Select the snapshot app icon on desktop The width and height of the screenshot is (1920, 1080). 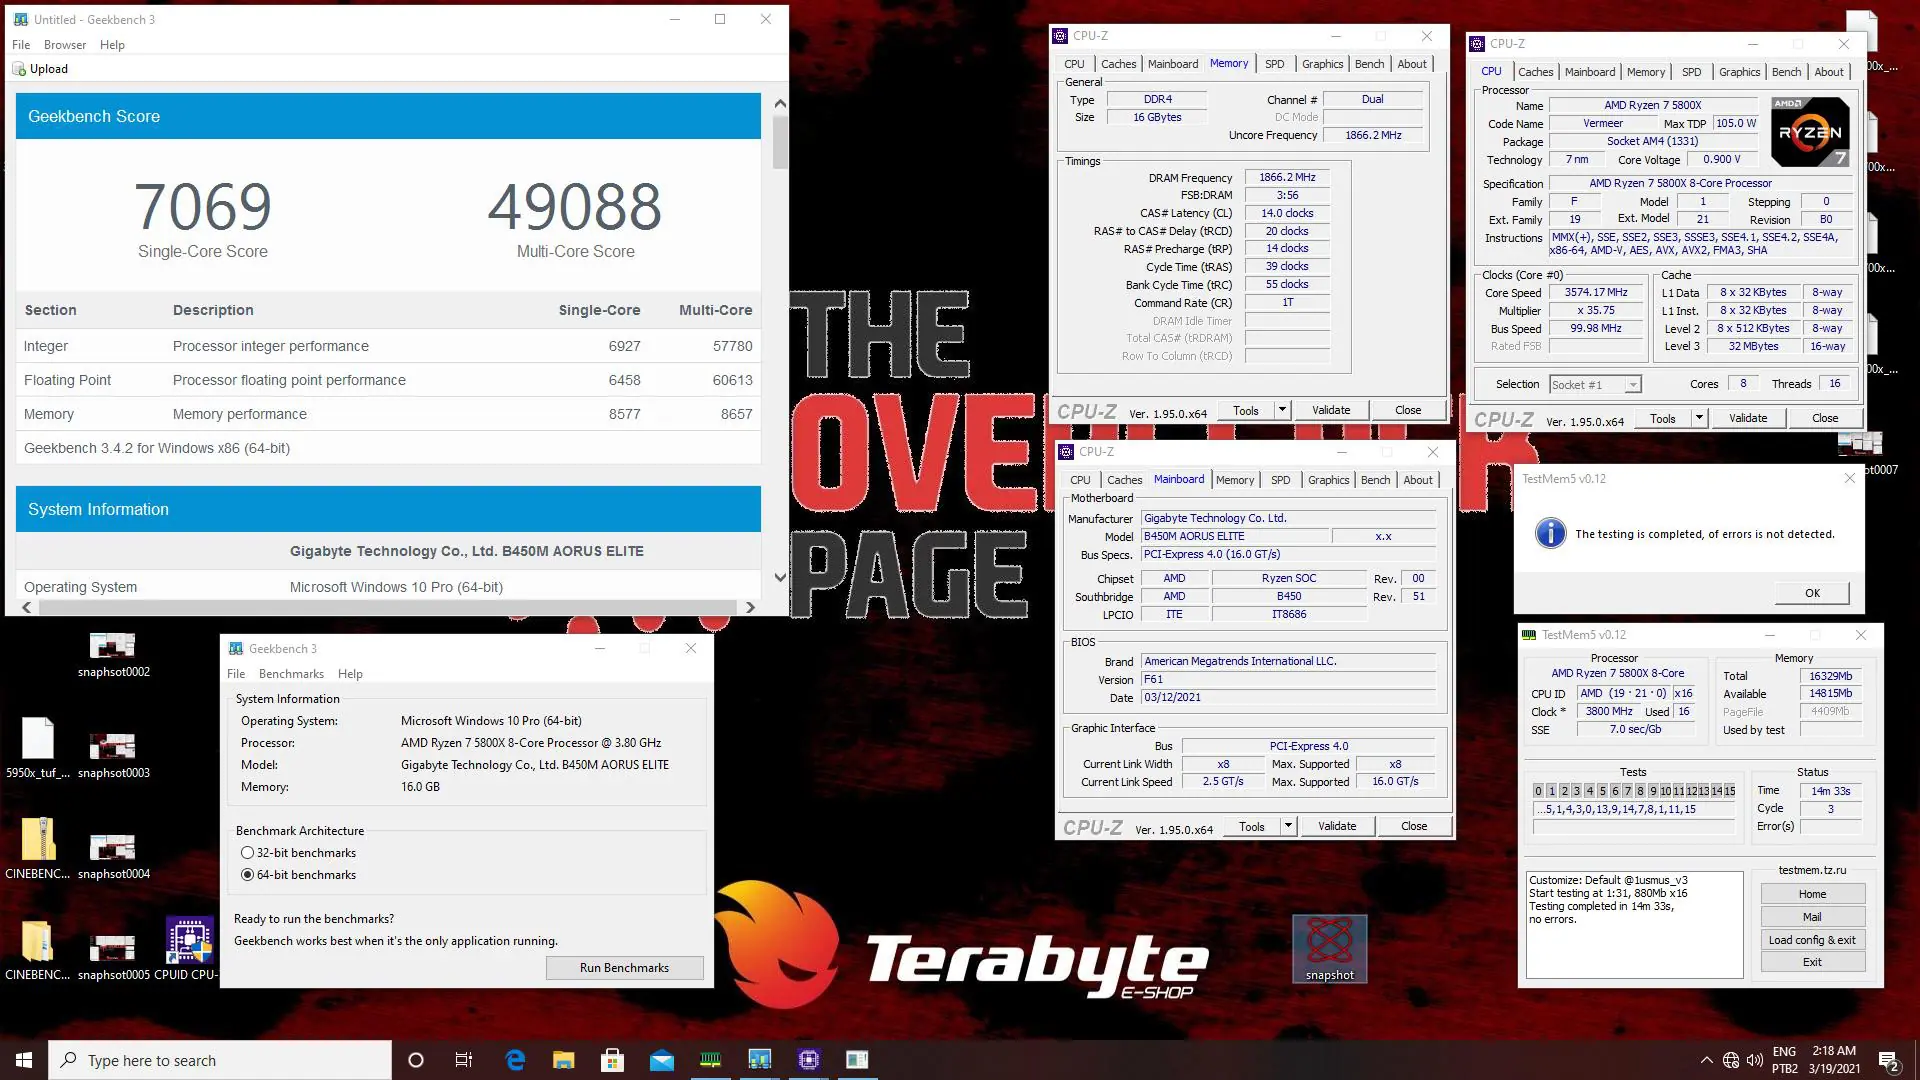pos(1329,949)
